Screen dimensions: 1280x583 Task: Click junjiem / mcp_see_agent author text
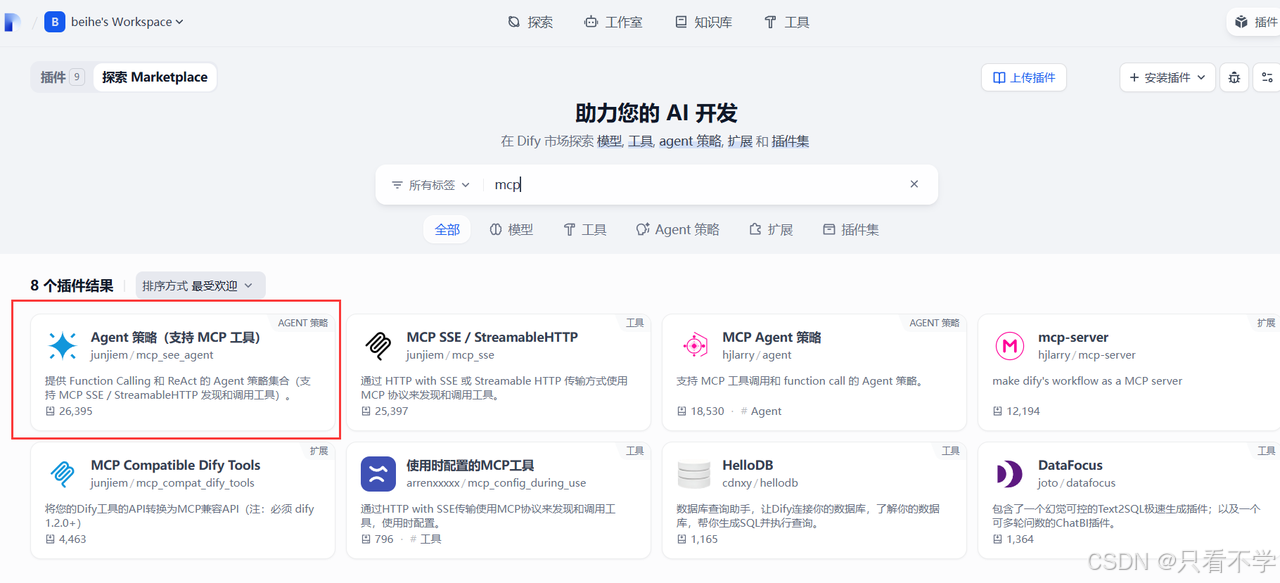click(152, 355)
